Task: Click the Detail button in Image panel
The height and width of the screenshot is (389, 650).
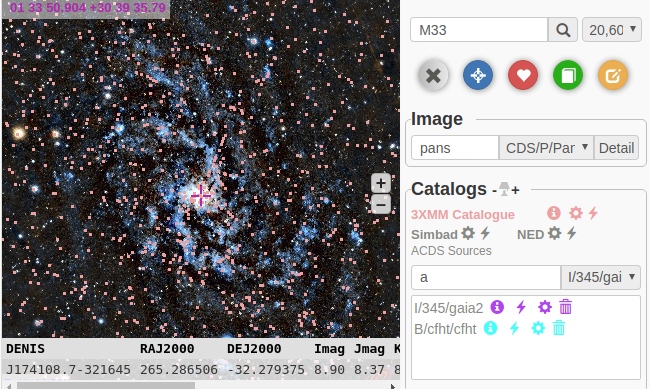Action: point(616,148)
